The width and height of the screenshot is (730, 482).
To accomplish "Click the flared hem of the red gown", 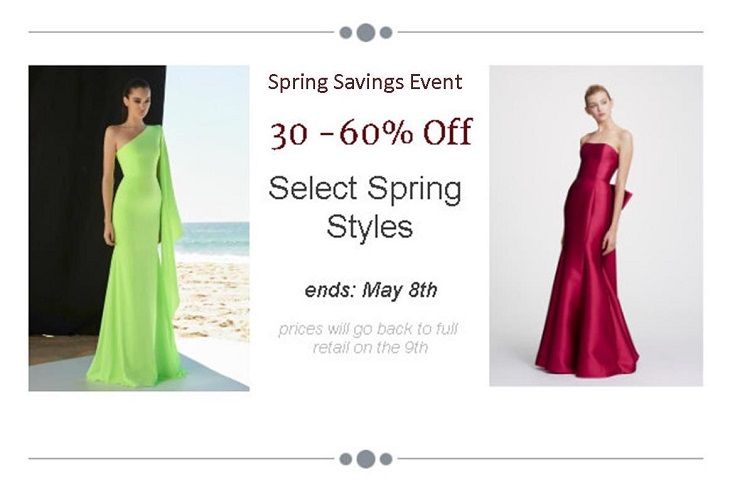I will click(588, 356).
